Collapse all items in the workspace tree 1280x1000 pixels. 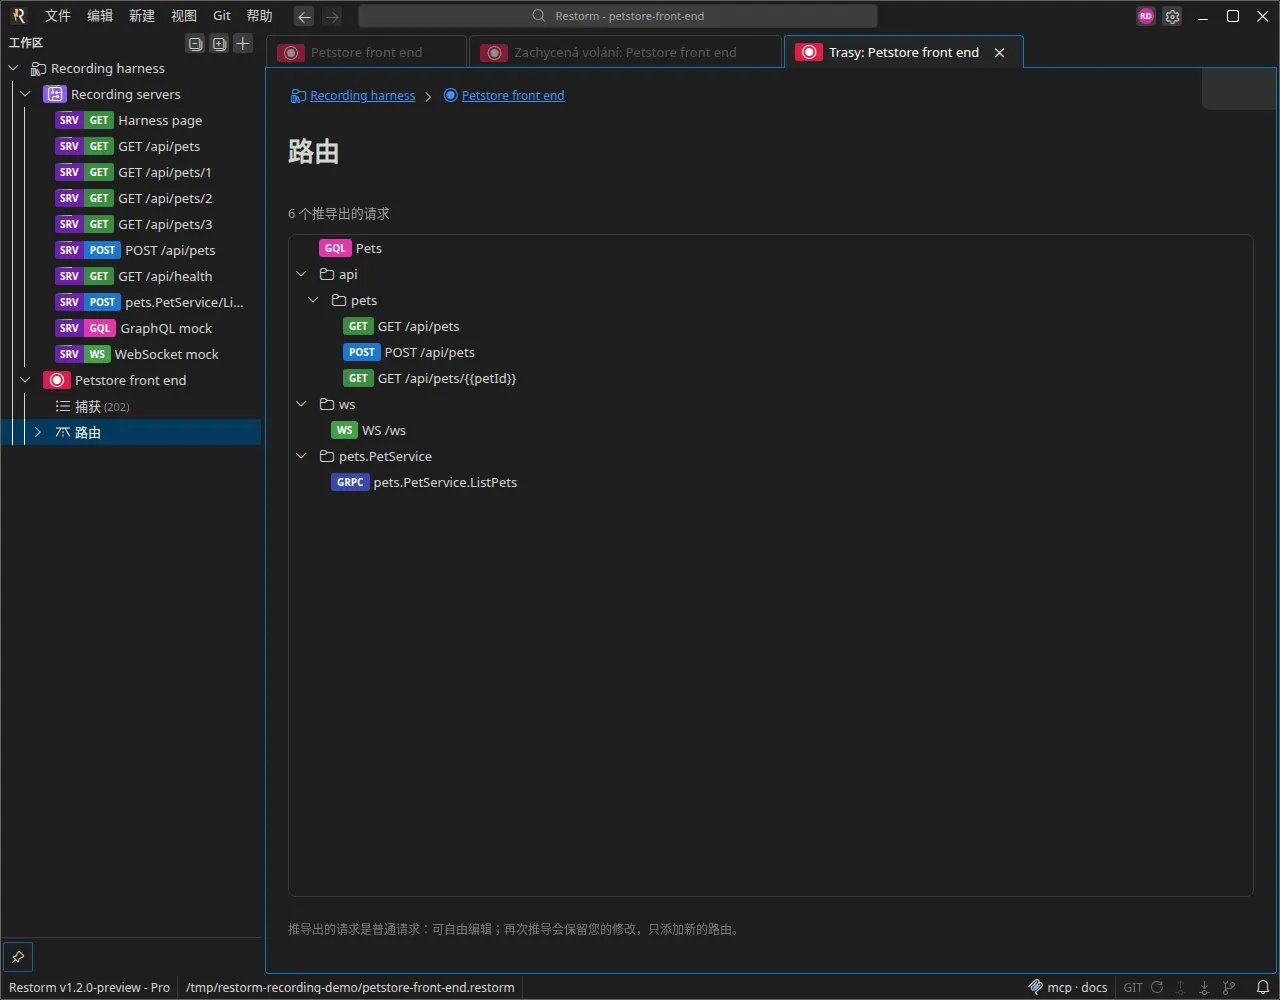point(195,43)
